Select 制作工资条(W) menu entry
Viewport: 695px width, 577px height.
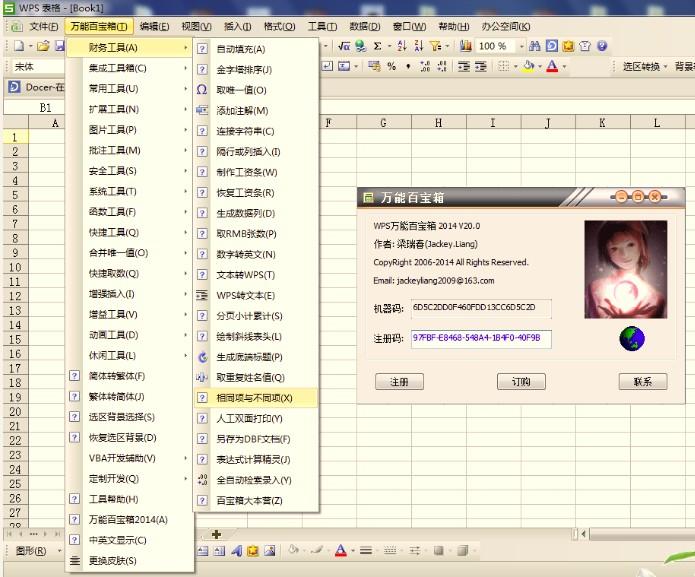(256, 172)
